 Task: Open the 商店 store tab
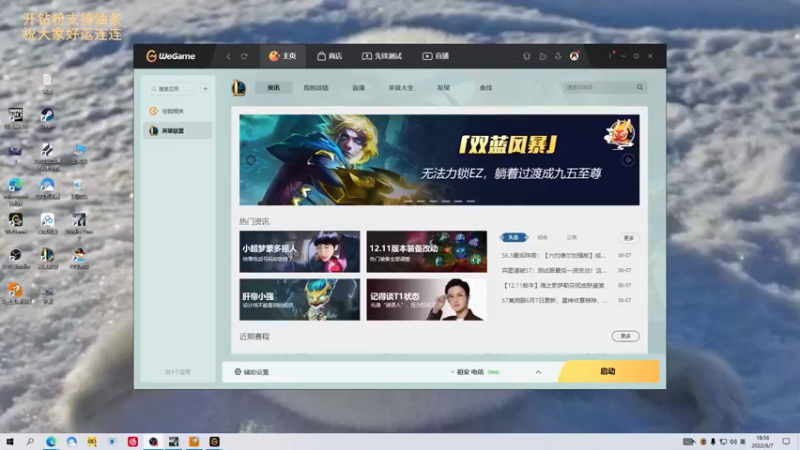pyautogui.click(x=330, y=56)
